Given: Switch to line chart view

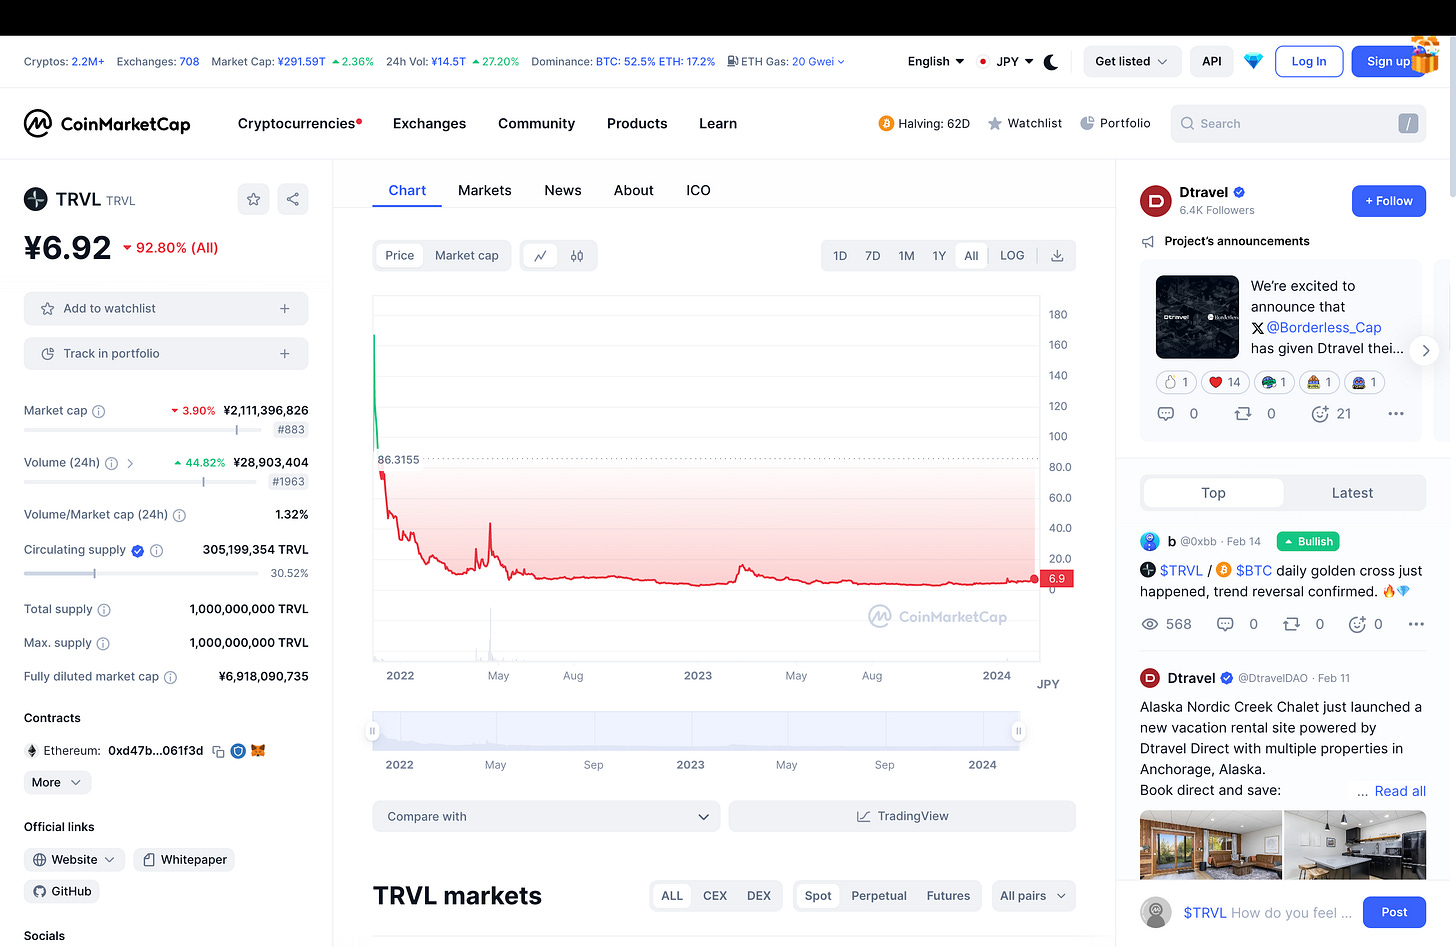Looking at the screenshot, I should pyautogui.click(x=540, y=256).
